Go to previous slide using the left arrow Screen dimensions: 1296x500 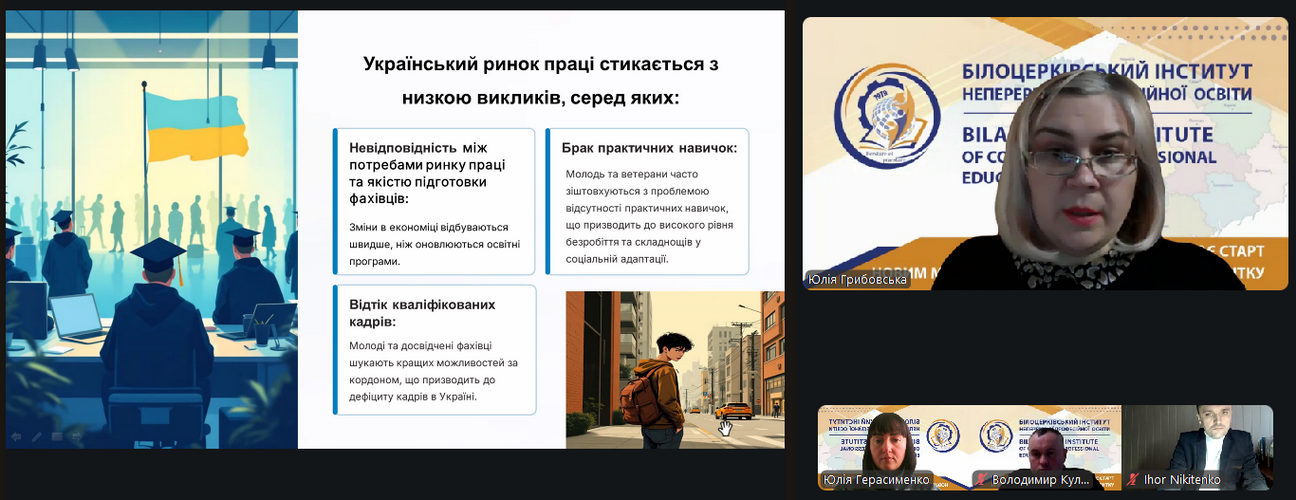pyautogui.click(x=15, y=437)
